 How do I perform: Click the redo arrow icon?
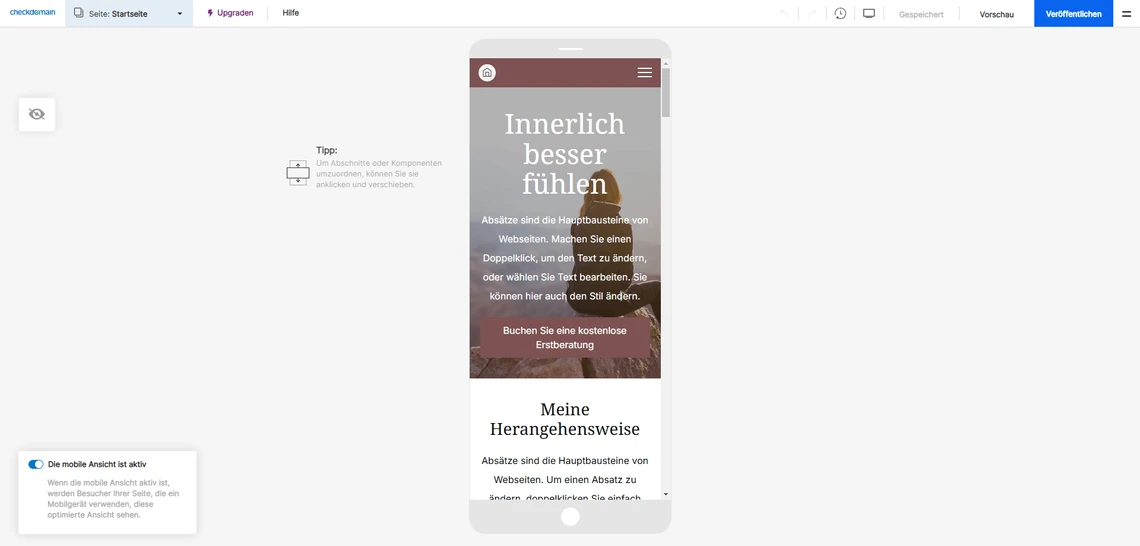pos(812,13)
